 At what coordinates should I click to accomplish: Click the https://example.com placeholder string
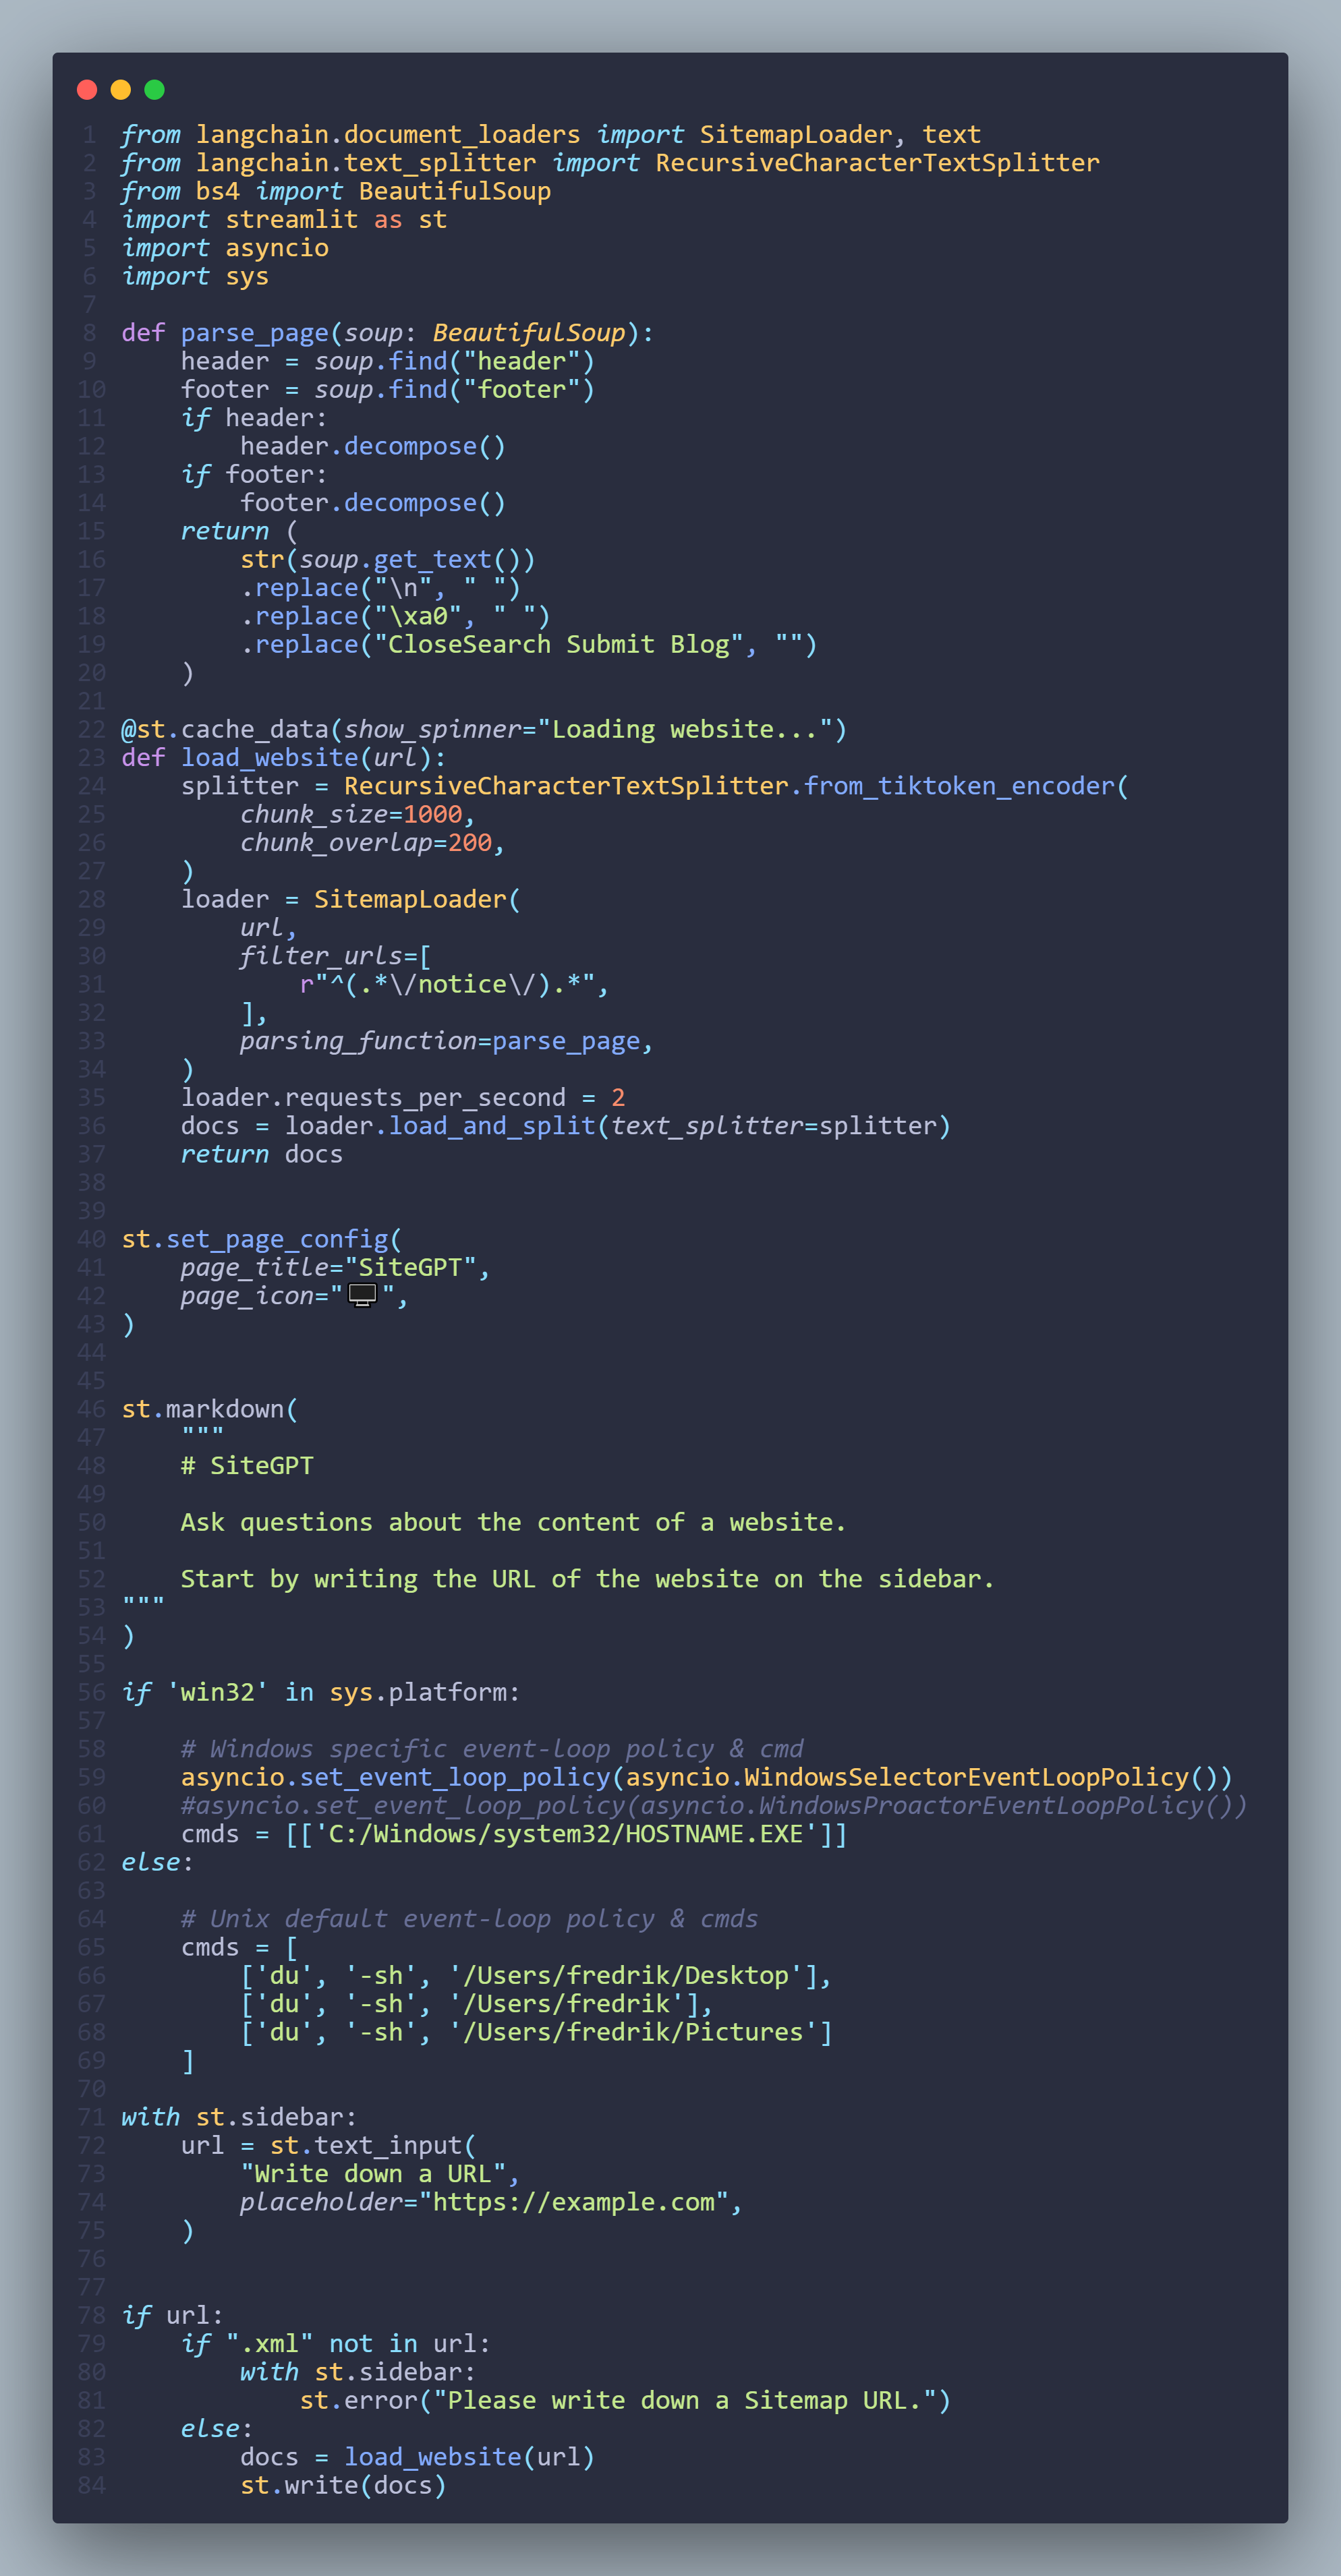tap(574, 2202)
